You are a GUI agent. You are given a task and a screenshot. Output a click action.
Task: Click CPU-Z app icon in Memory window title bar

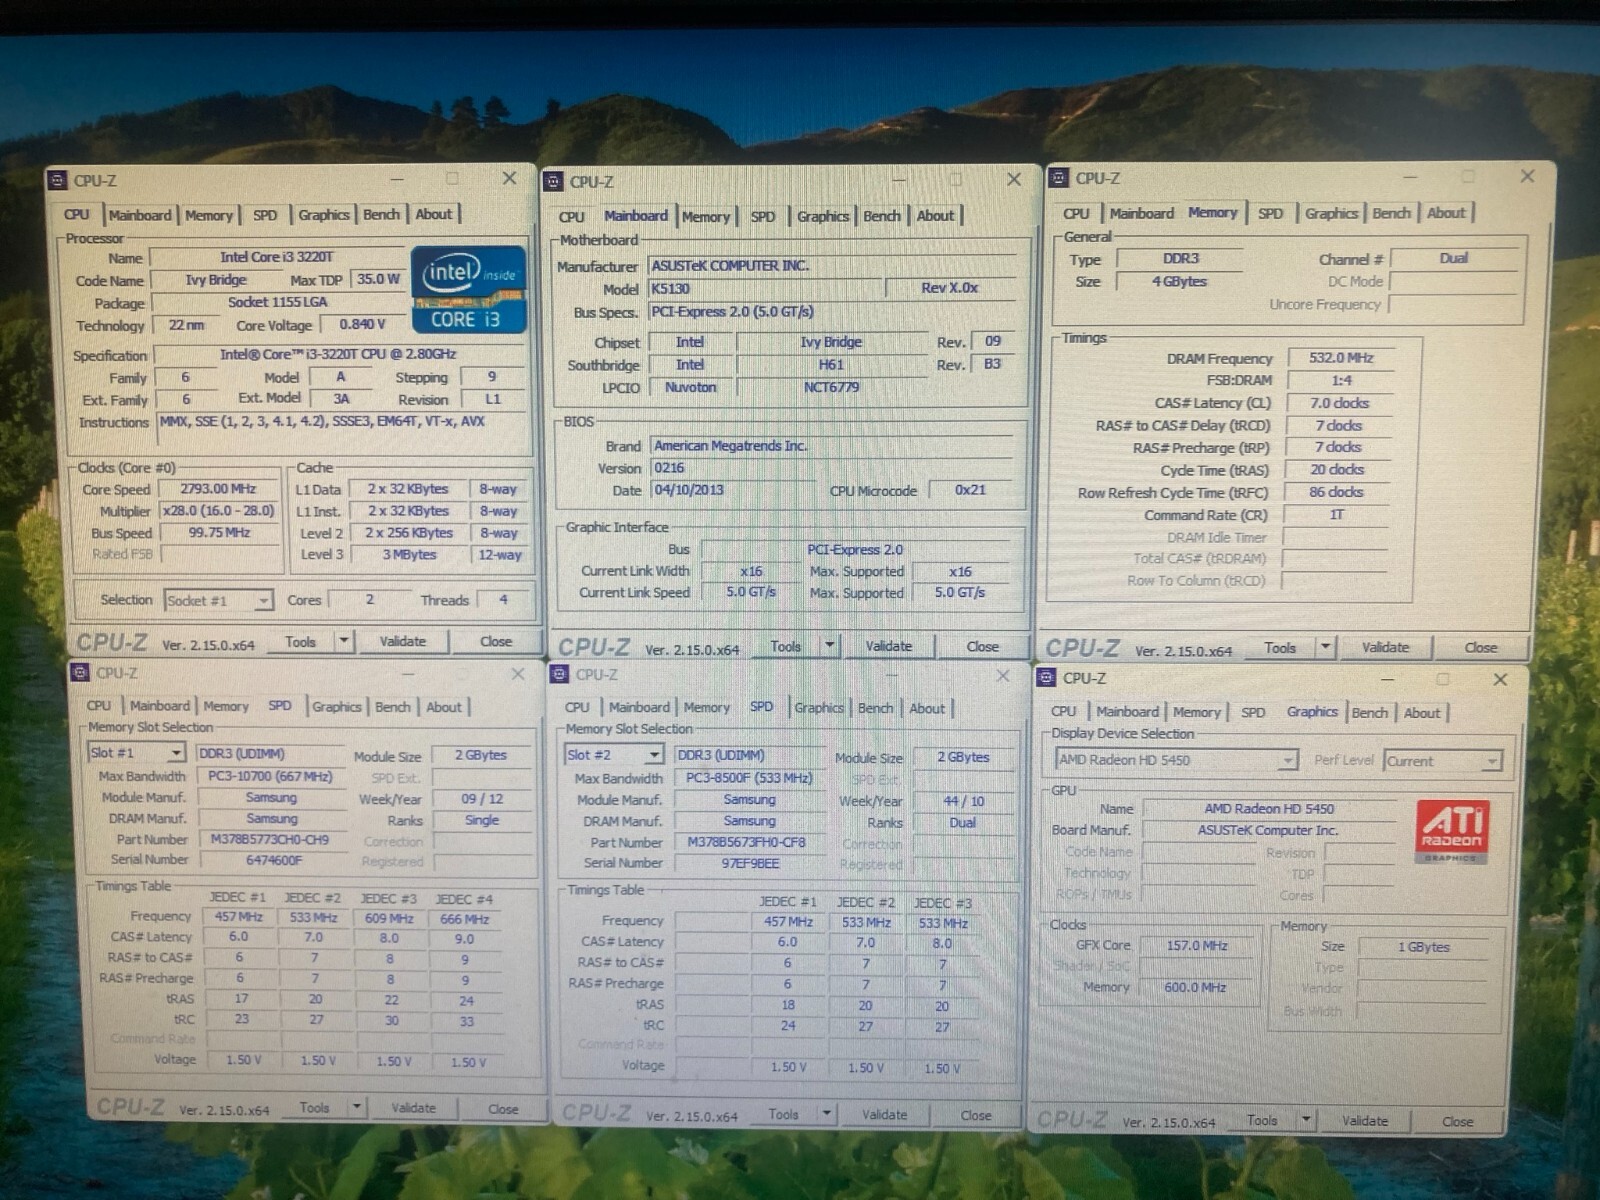point(1058,178)
